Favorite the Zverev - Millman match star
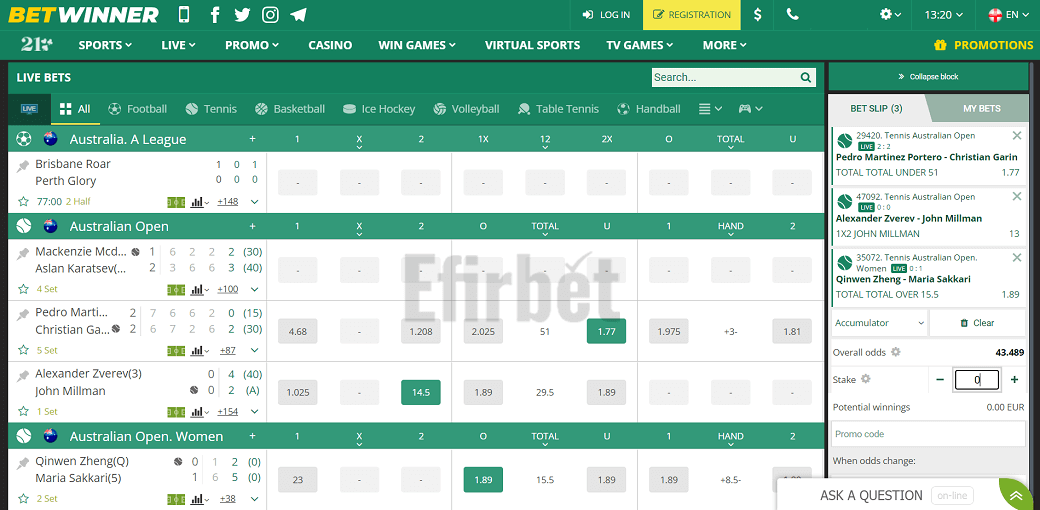Screen dimensions: 1040x510 pyautogui.click(x=23, y=411)
